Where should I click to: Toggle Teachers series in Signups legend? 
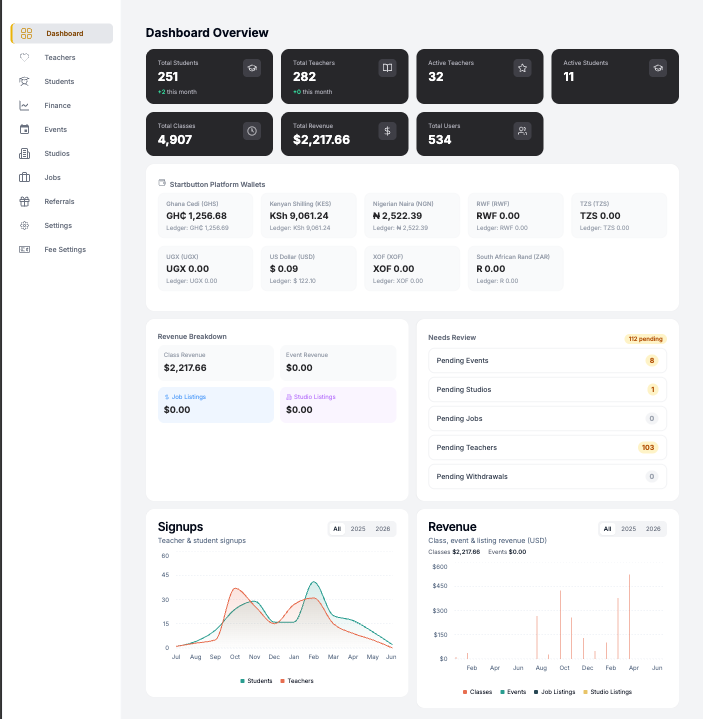tap(297, 681)
